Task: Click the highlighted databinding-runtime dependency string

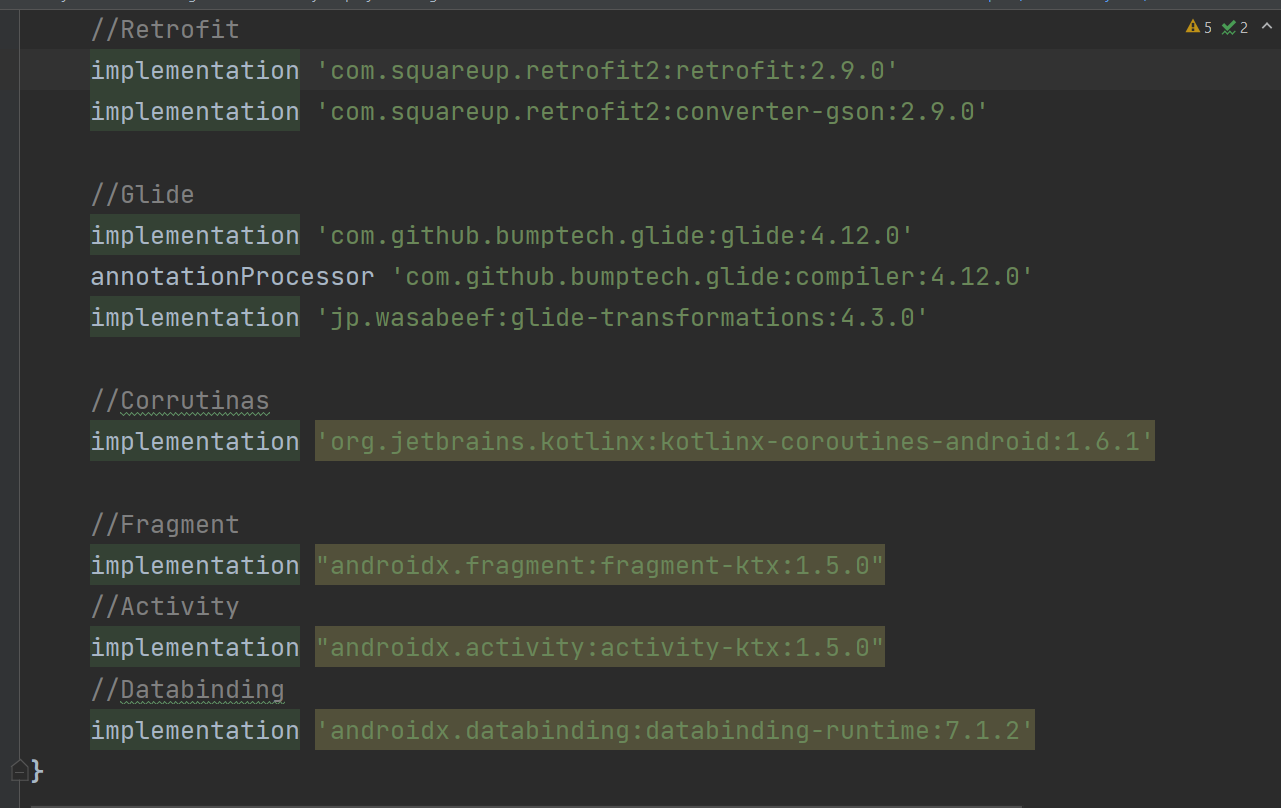Action: click(x=674, y=731)
